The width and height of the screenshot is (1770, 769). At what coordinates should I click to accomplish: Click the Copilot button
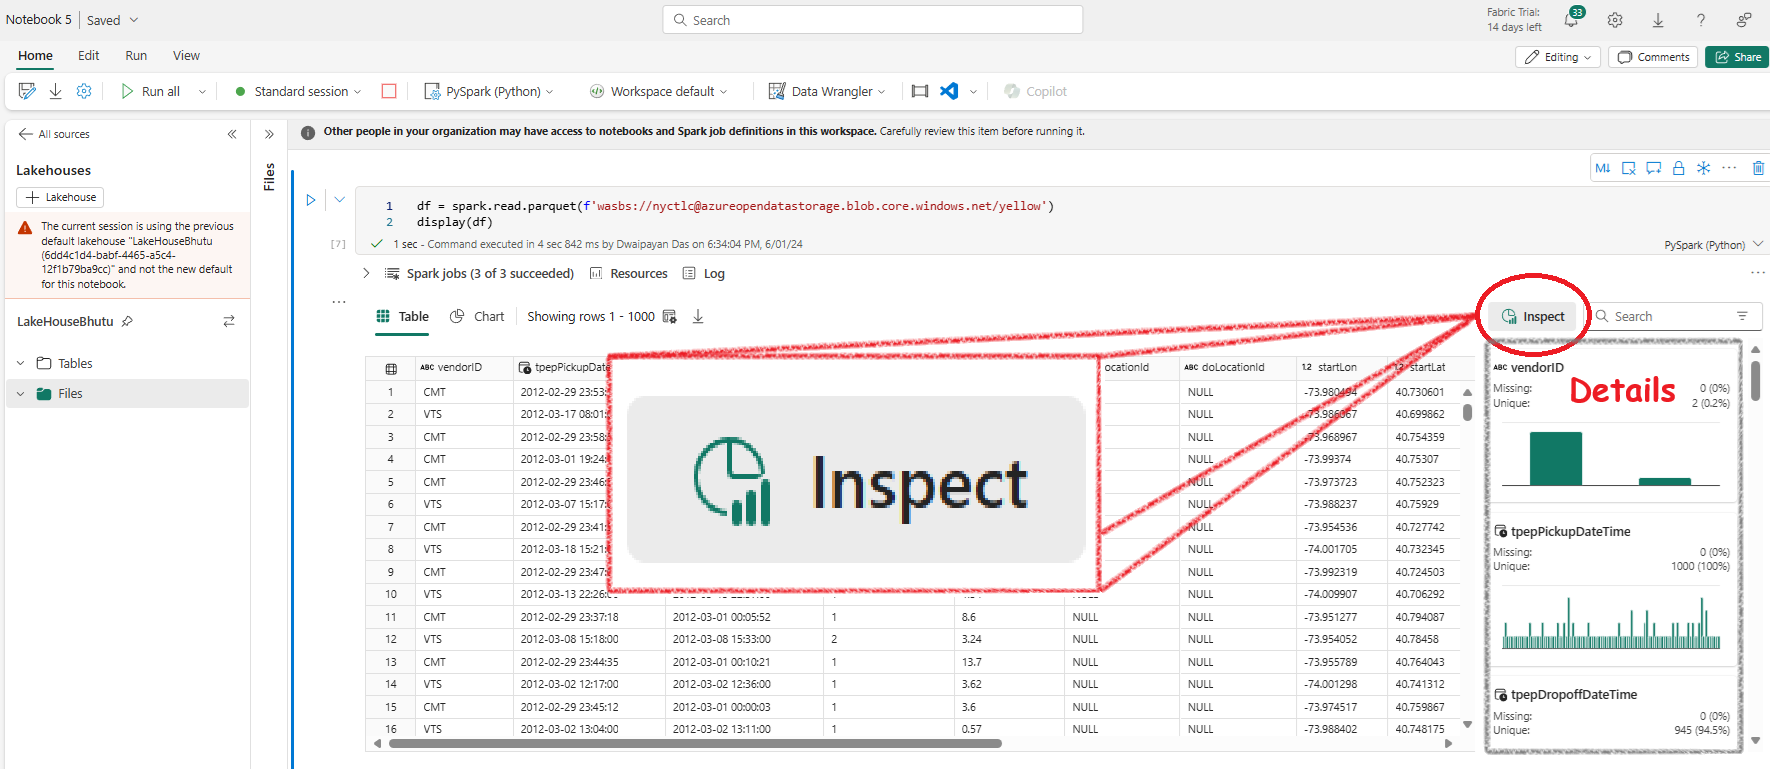(1035, 91)
